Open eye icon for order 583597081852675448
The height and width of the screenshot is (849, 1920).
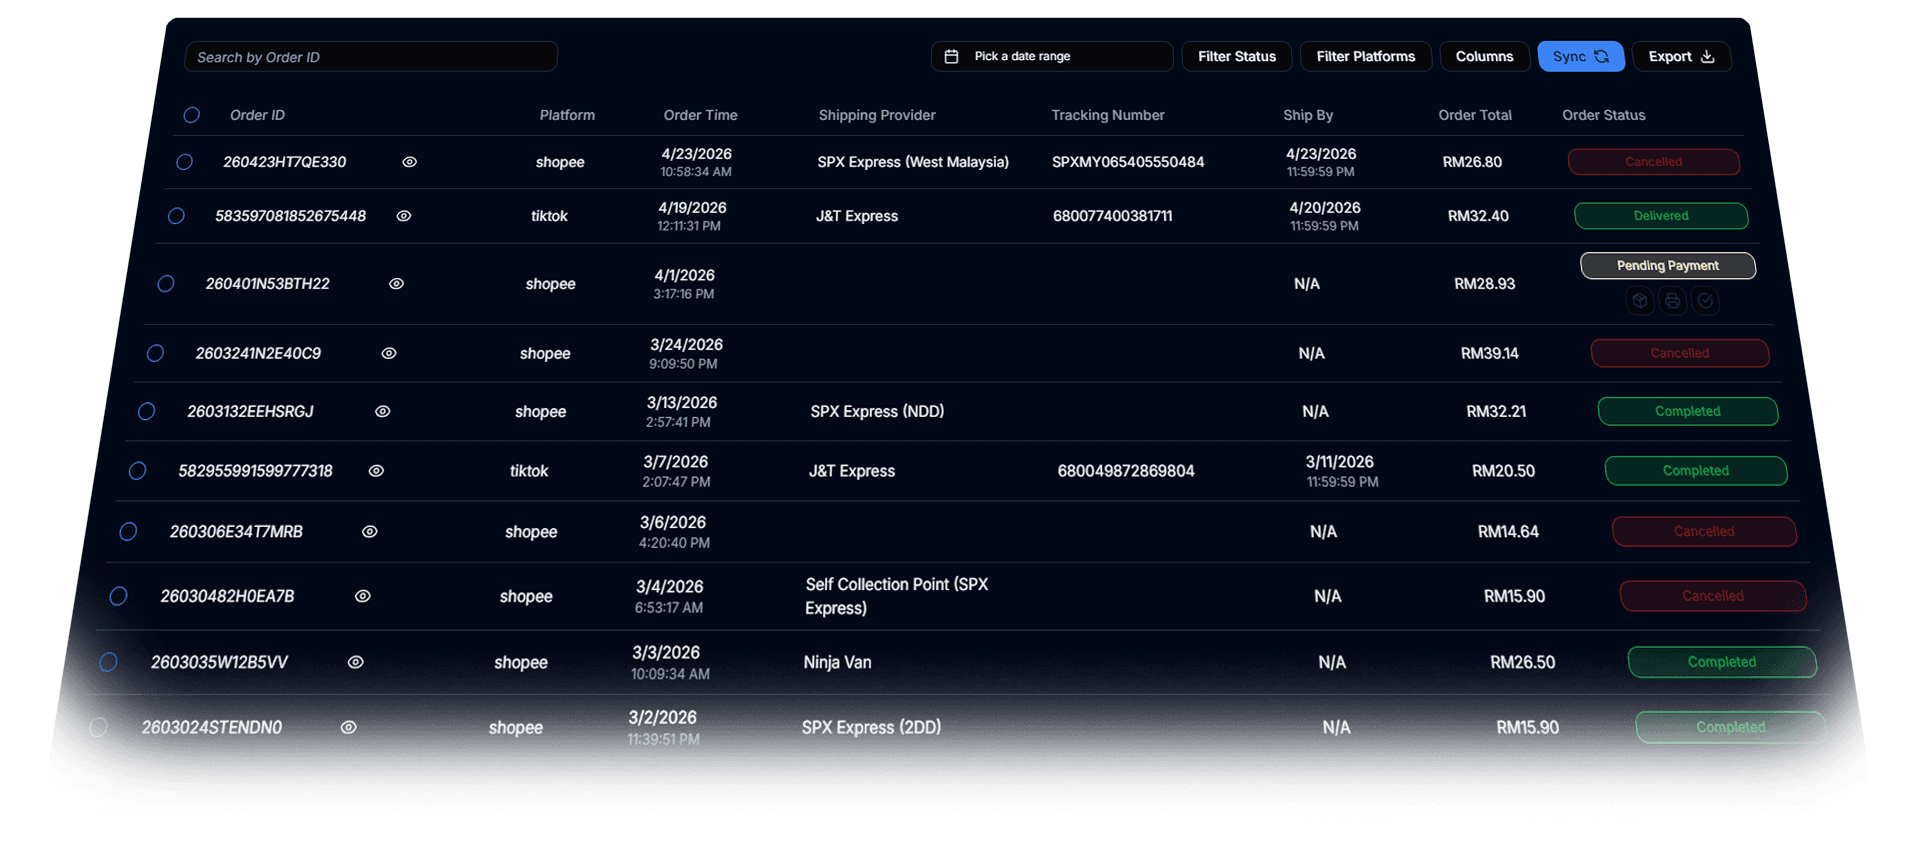(404, 216)
